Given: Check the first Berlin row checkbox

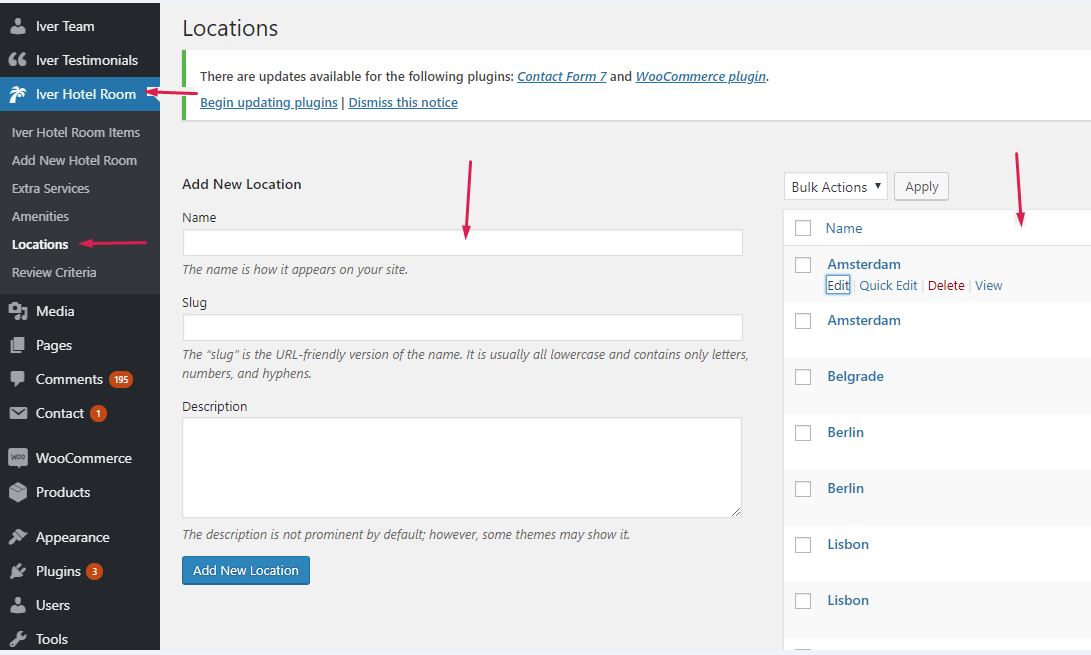Looking at the screenshot, I should (x=803, y=433).
